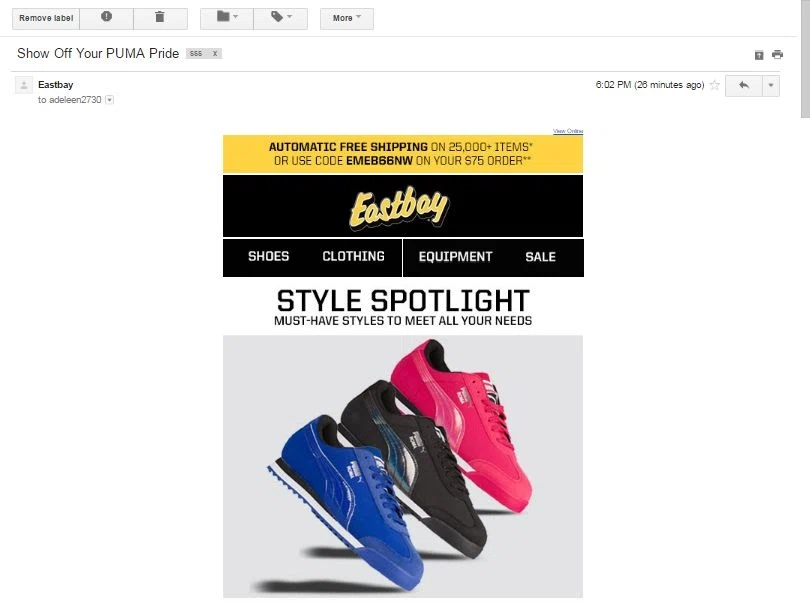Click the PUMA sneakers image
810x602 pixels.
tap(403, 466)
